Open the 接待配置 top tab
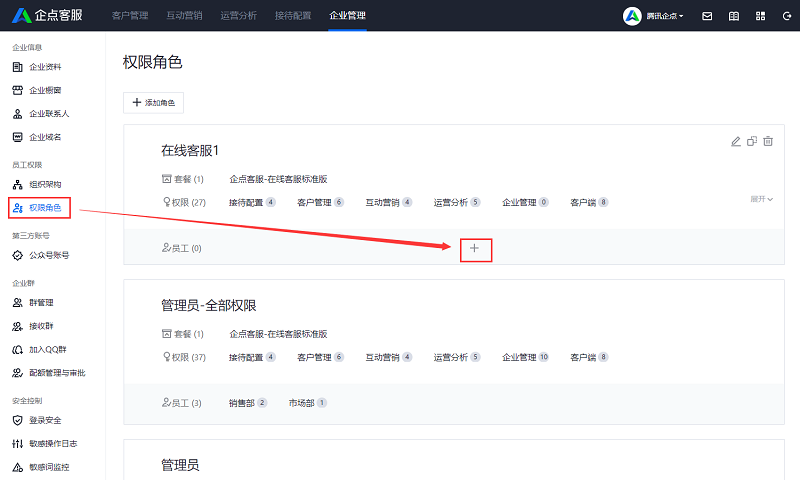This screenshot has height=480, width=800. tap(292, 16)
